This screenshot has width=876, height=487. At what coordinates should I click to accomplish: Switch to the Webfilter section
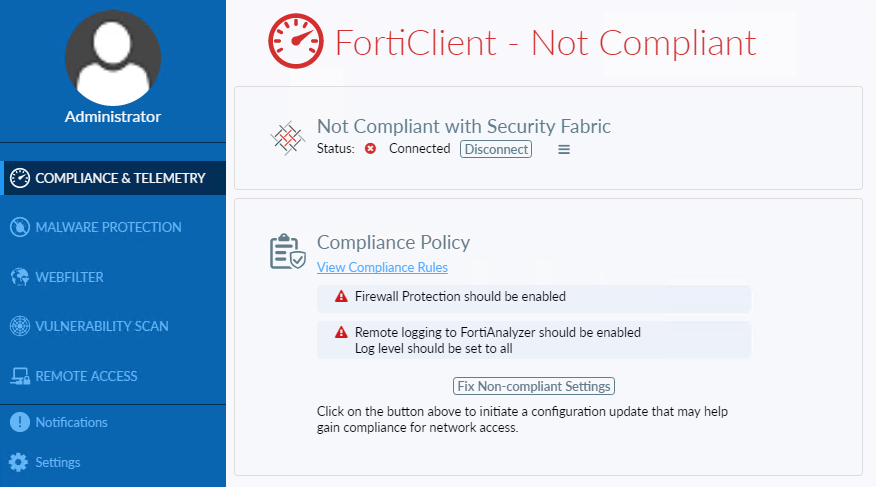pyautogui.click(x=69, y=277)
